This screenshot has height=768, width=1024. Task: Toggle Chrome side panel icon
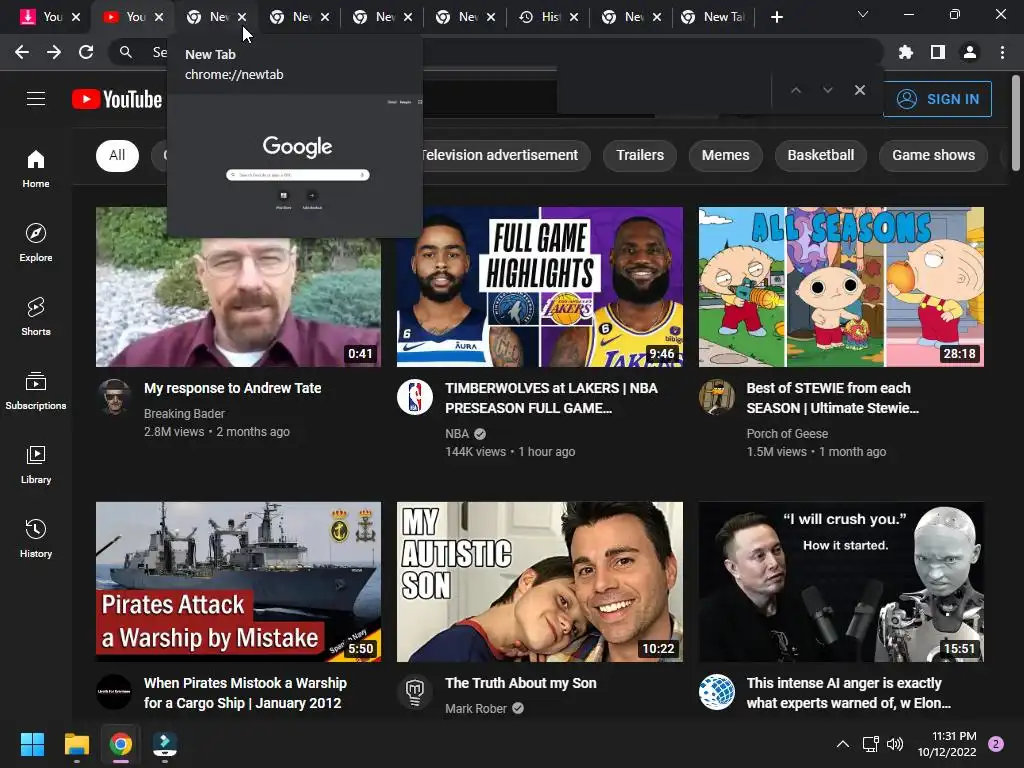[x=938, y=52]
